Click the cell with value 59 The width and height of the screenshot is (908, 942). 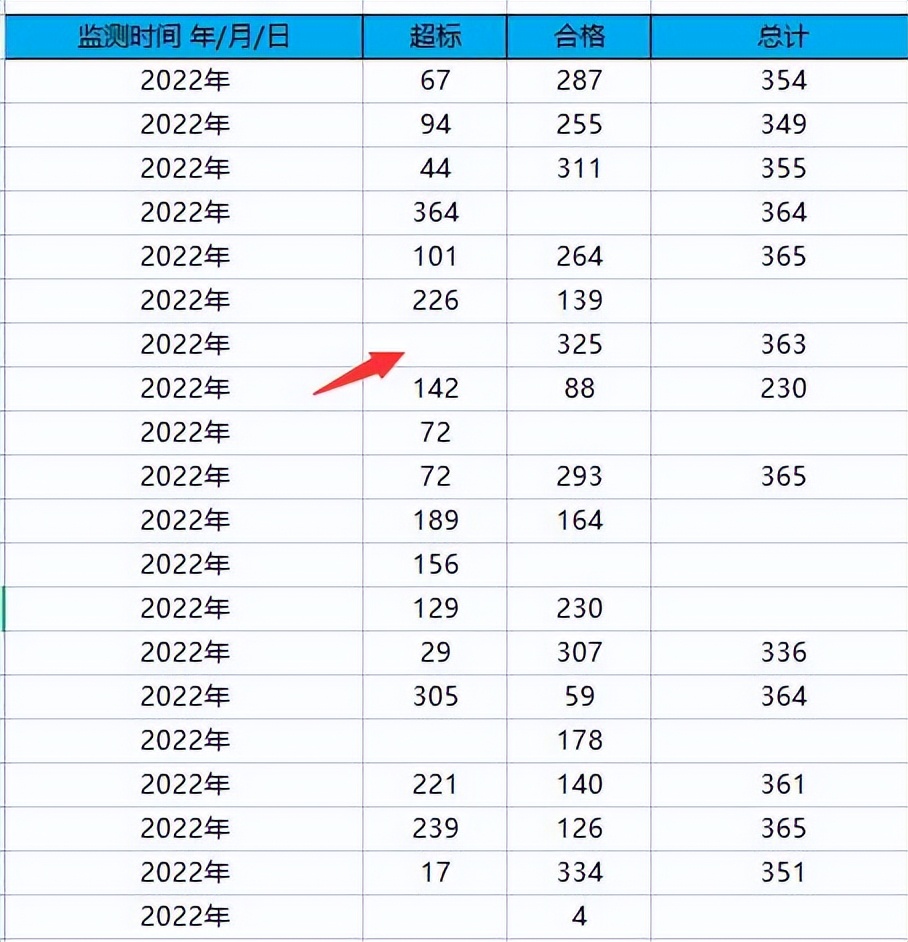point(579,697)
